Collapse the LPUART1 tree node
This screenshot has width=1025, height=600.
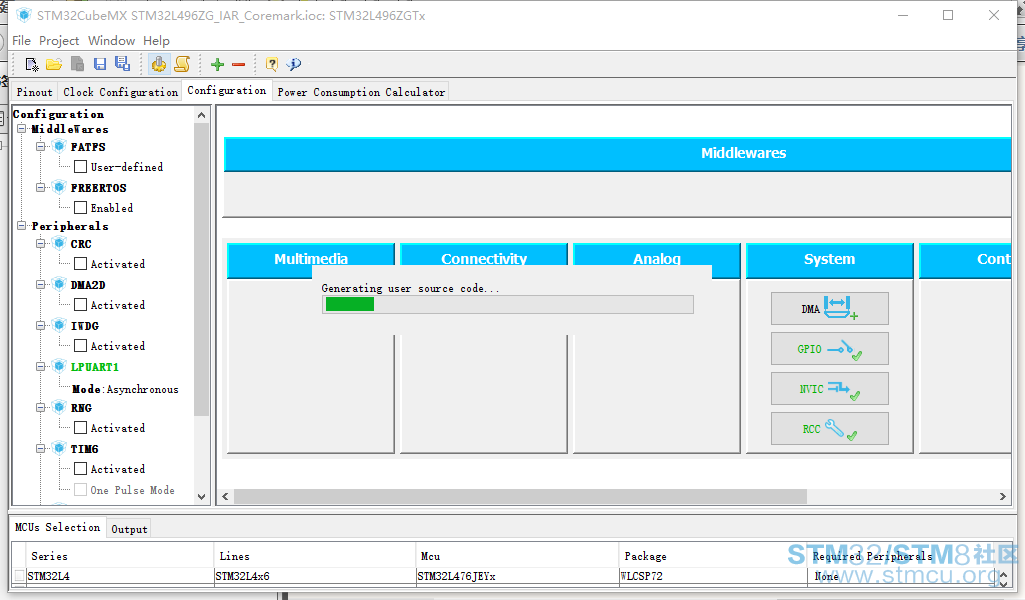point(41,367)
